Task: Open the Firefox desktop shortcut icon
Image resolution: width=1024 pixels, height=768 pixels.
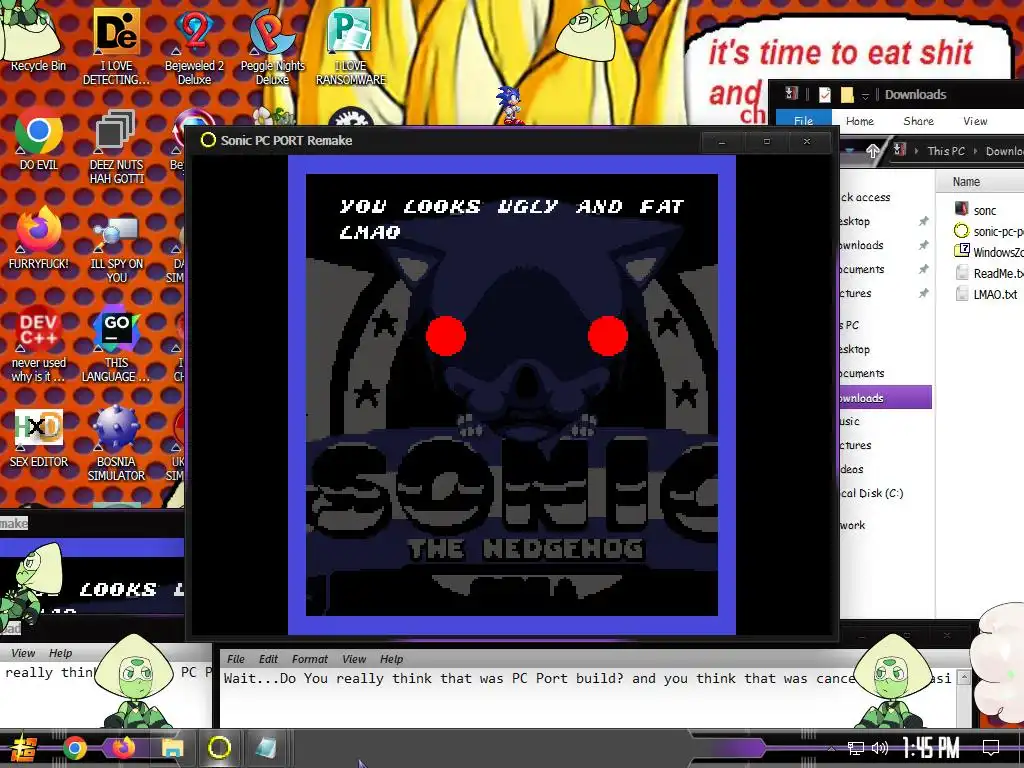Action: click(x=39, y=238)
